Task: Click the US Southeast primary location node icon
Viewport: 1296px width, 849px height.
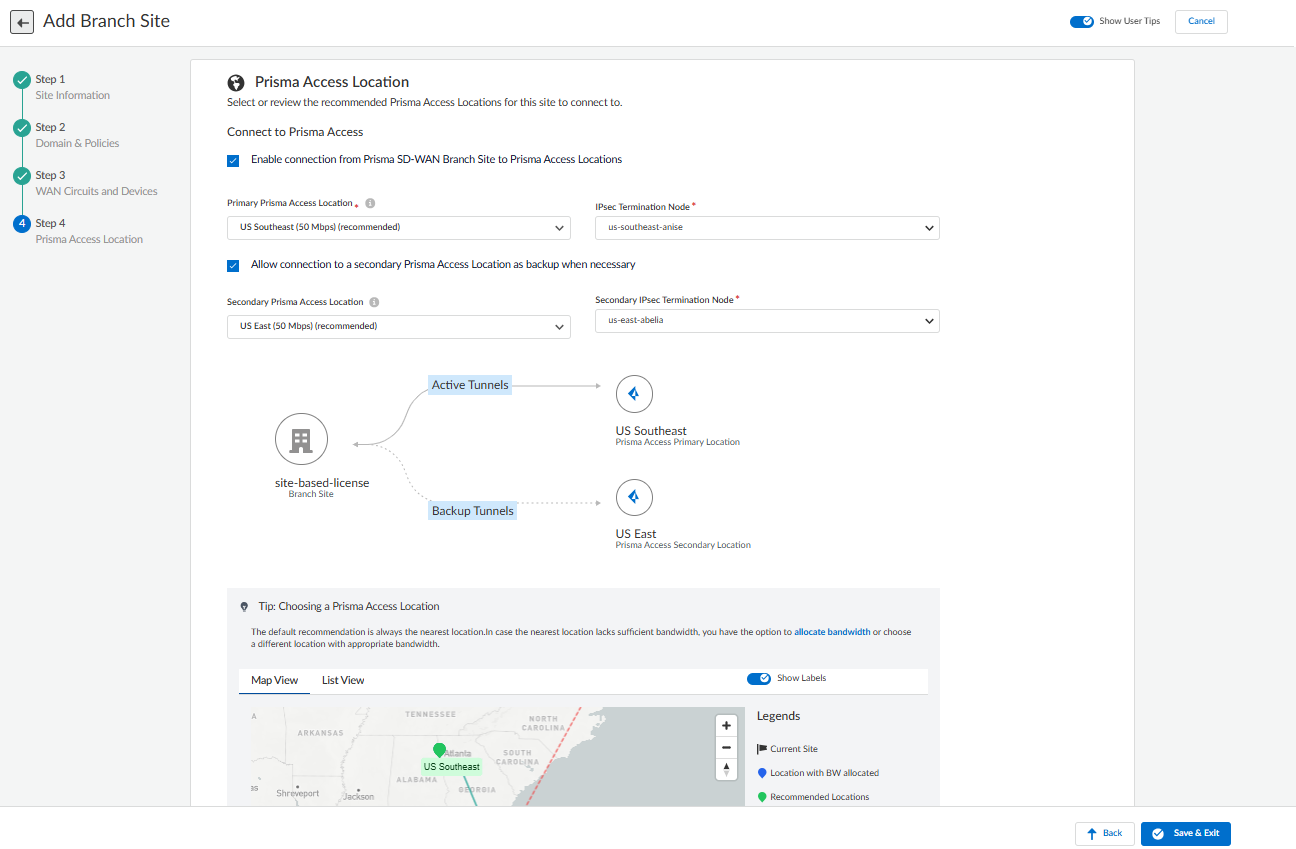Action: (x=634, y=394)
